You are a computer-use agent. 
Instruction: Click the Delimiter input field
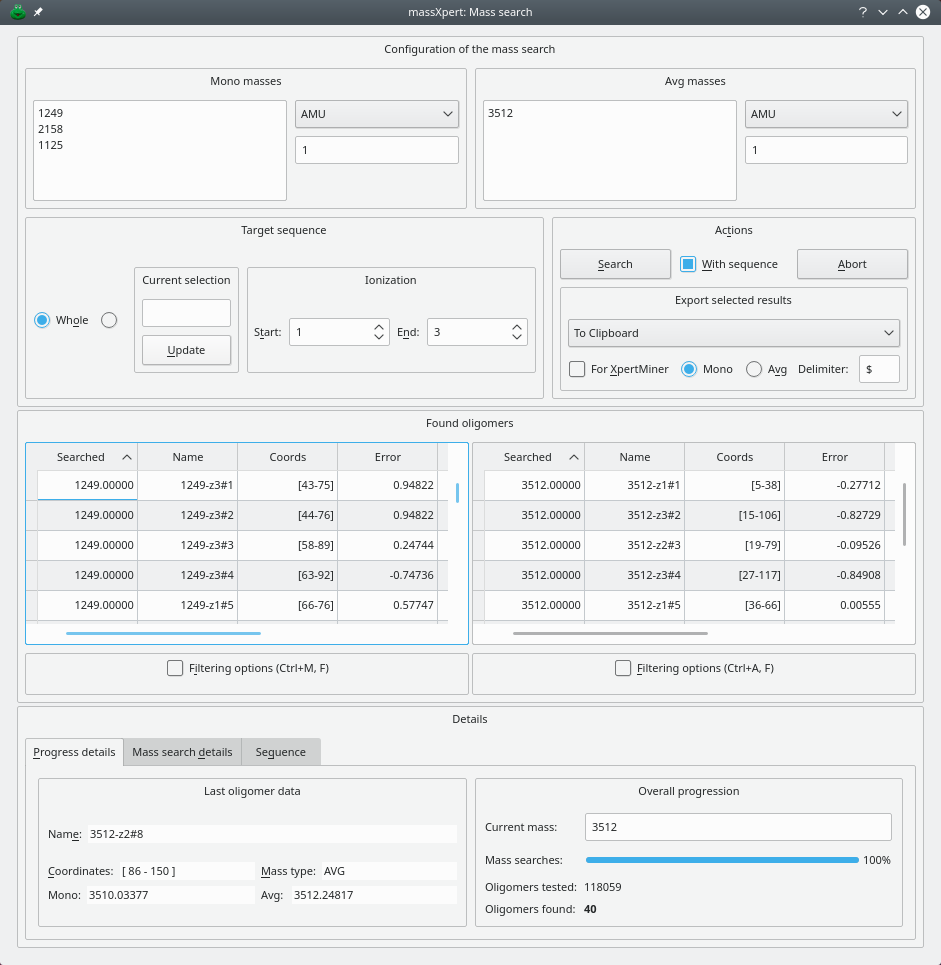click(878, 369)
